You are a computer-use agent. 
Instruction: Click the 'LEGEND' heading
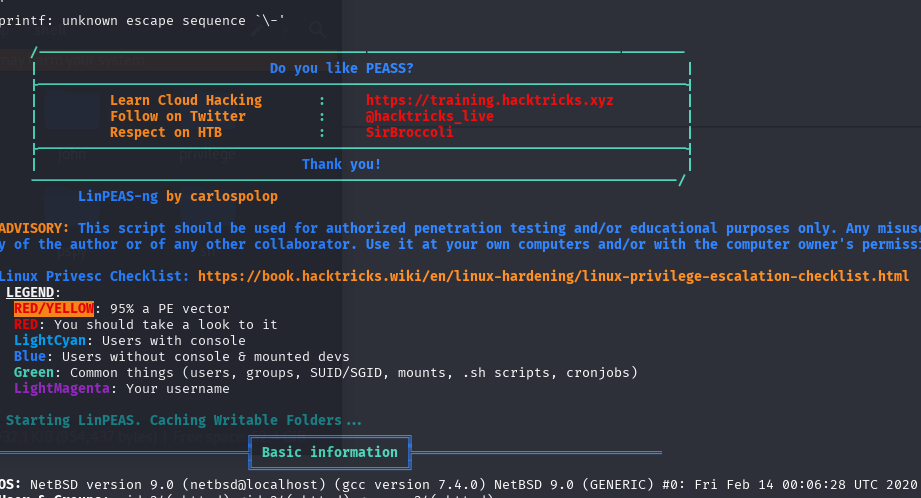(x=30, y=292)
